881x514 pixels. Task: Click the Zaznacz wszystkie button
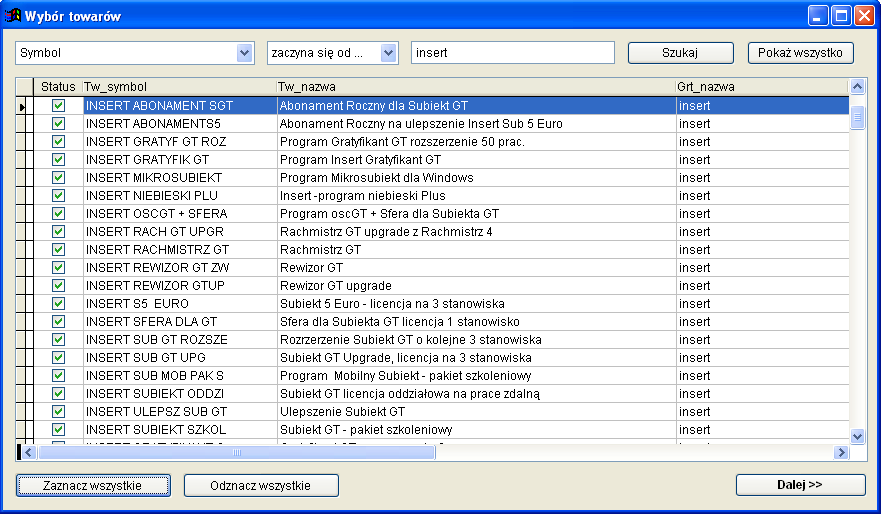point(93,485)
